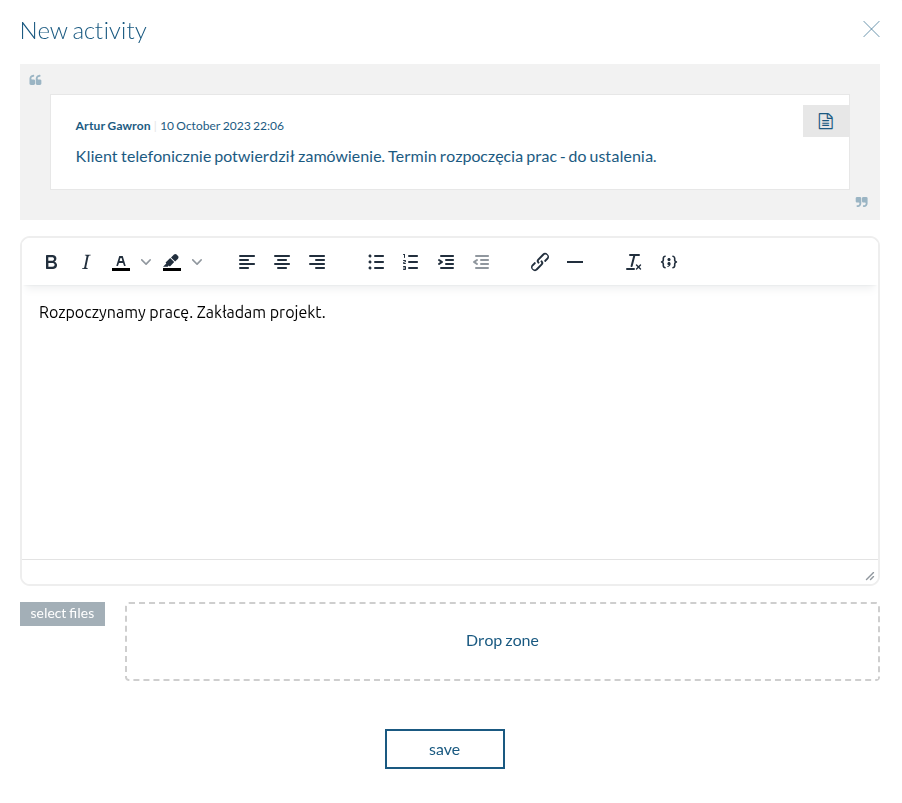Save the new activity
This screenshot has height=803, width=902.
[x=444, y=749]
